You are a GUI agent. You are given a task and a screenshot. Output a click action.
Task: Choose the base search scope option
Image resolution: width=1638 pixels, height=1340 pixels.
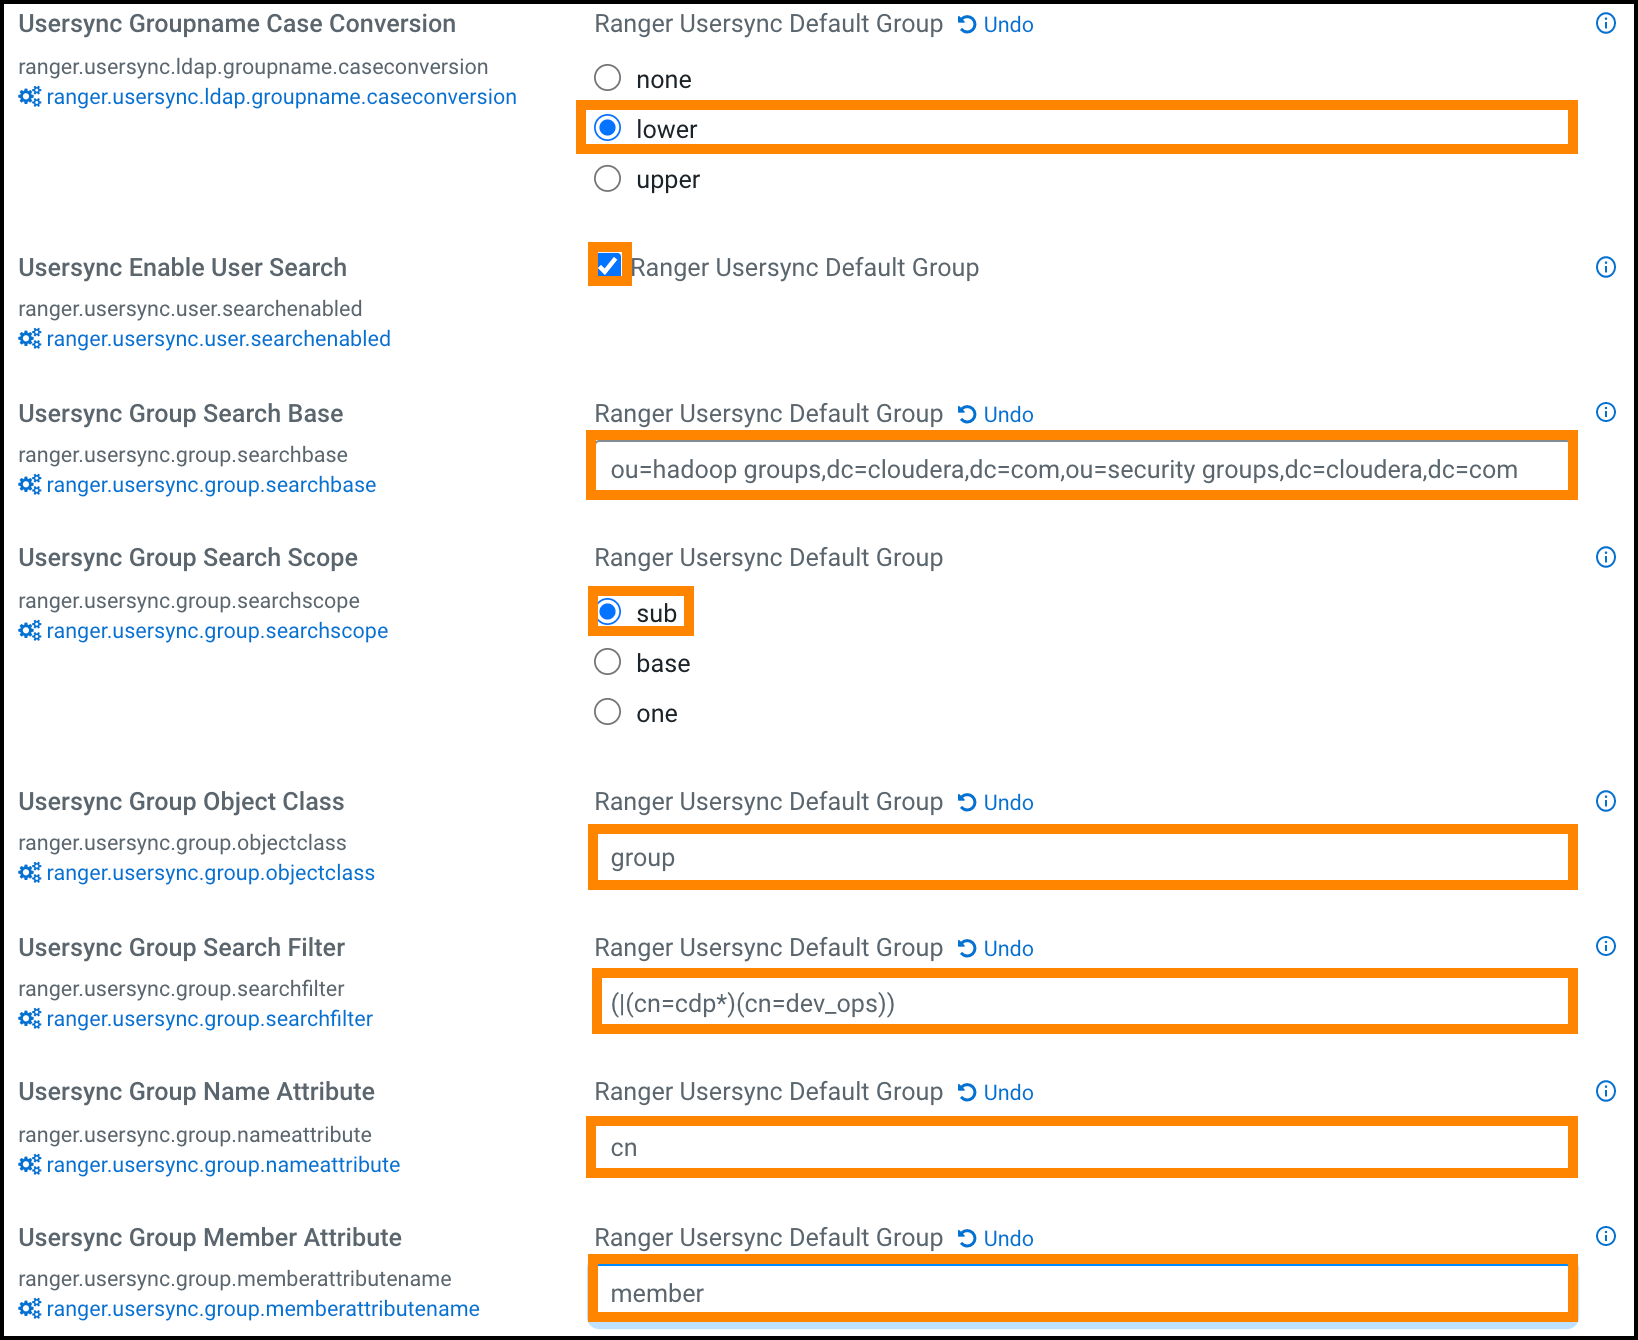(x=607, y=662)
